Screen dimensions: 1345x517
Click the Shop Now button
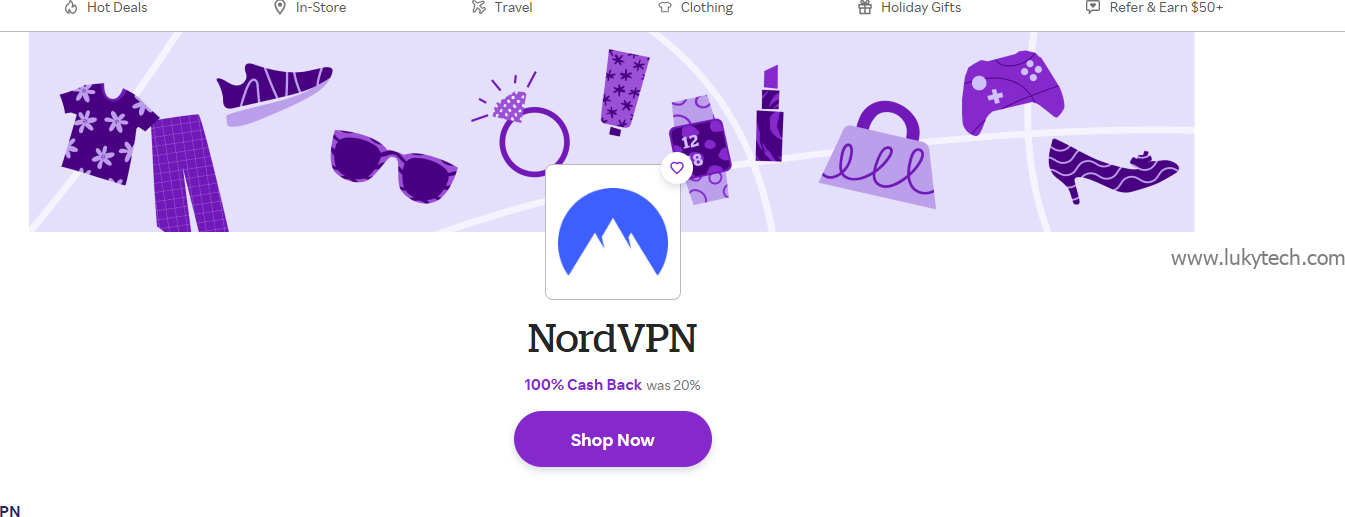tap(613, 439)
